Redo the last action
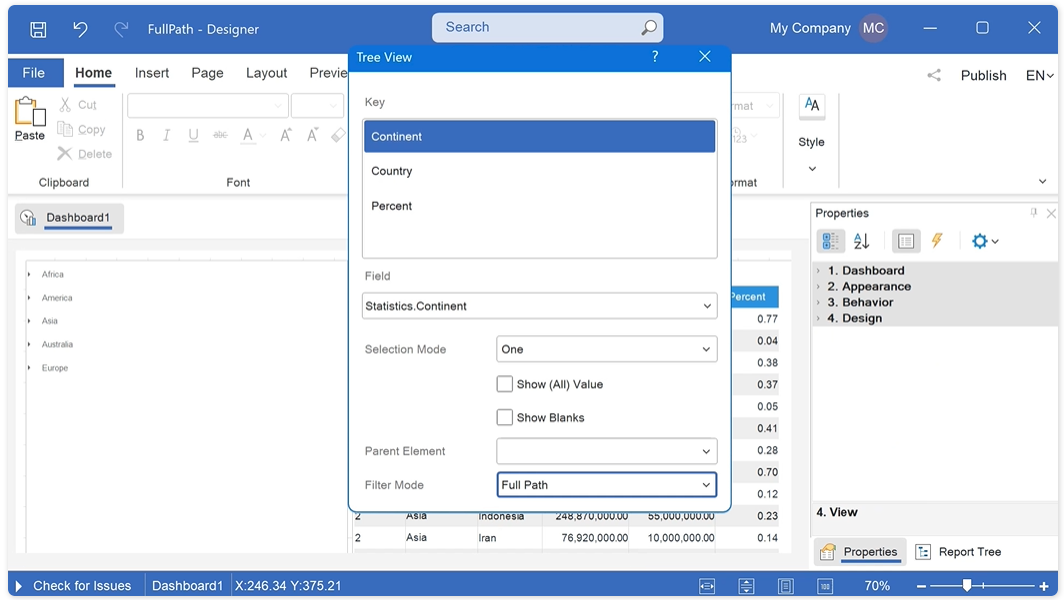 121,29
